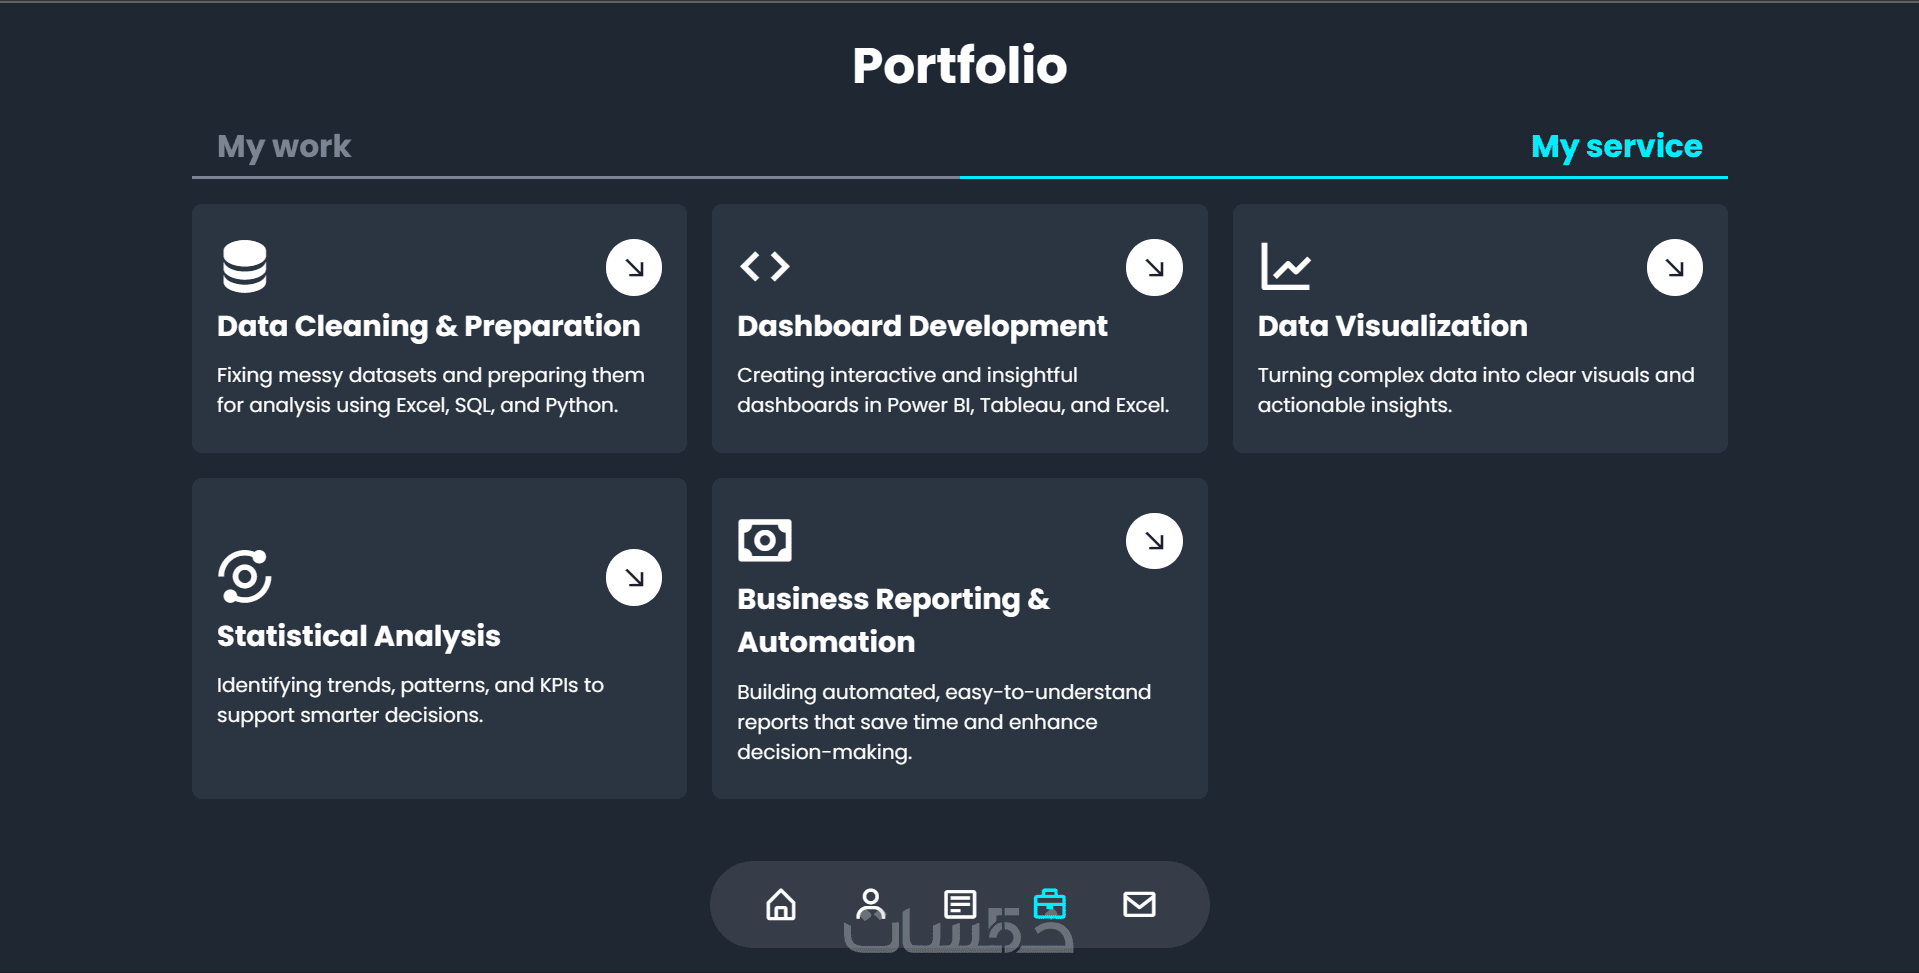Open Business Reporting & Automation arrow button
This screenshot has height=973, width=1919.
pos(1154,541)
